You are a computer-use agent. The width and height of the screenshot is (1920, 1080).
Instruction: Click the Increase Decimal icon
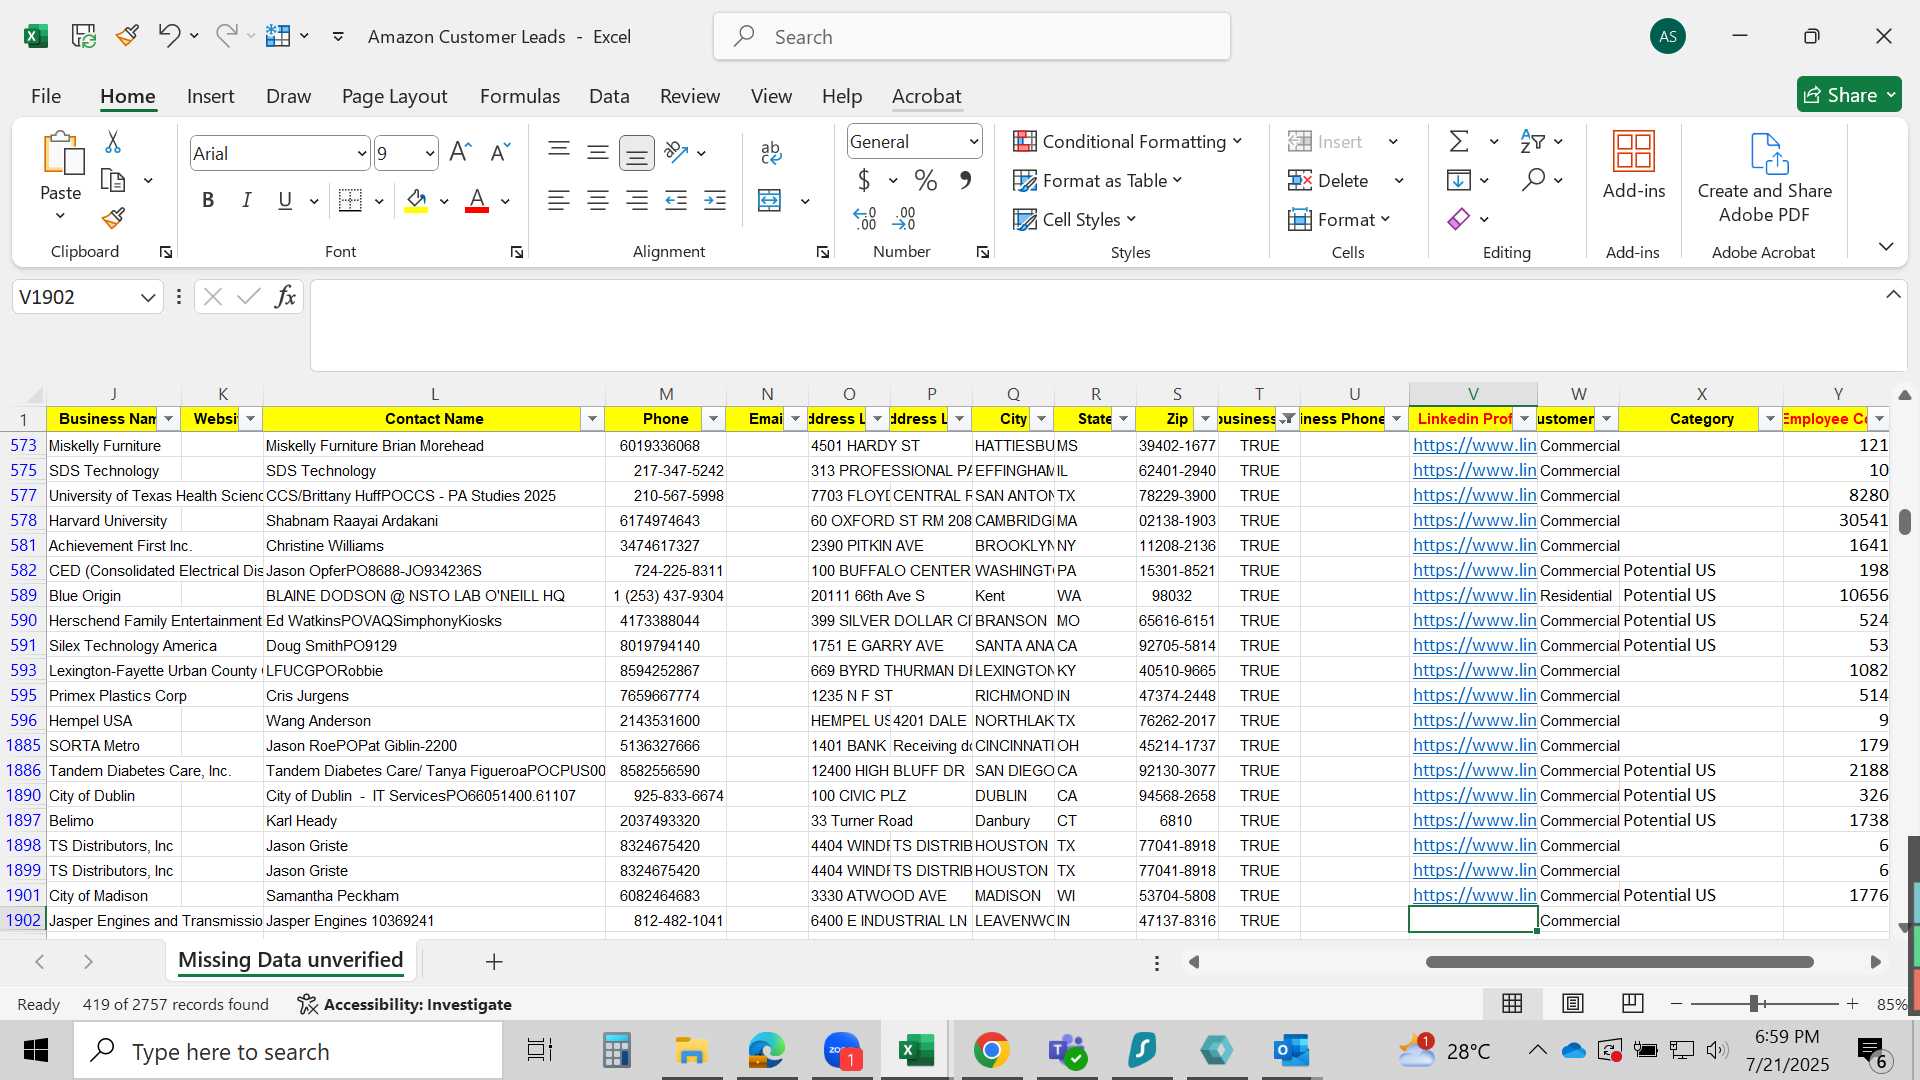865,218
